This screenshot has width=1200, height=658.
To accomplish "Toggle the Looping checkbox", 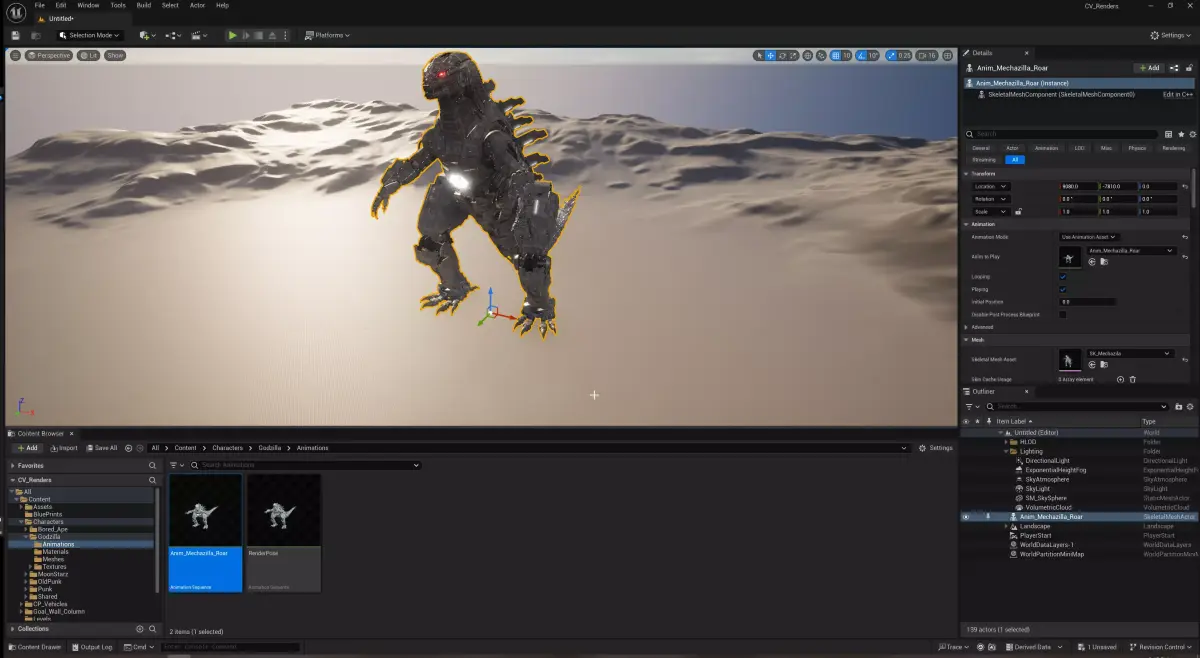I will pos(1063,277).
